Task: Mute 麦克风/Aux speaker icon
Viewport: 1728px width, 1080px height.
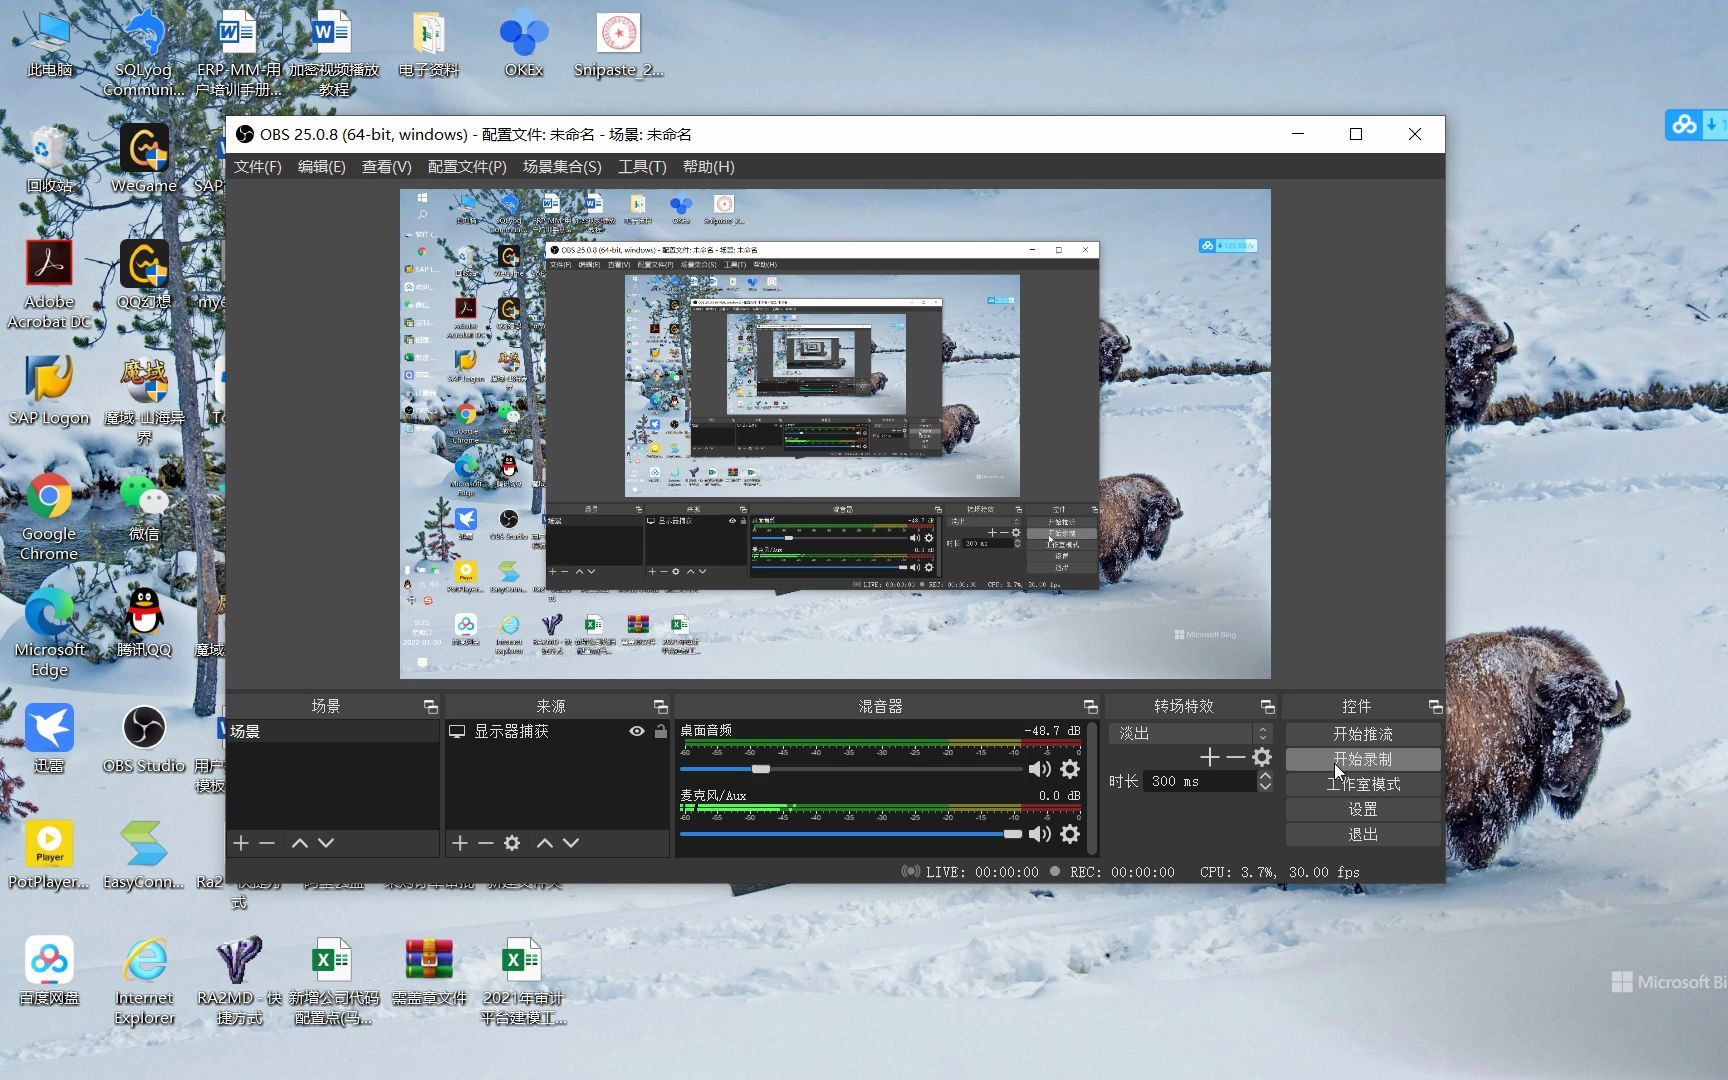Action: tap(1040, 834)
